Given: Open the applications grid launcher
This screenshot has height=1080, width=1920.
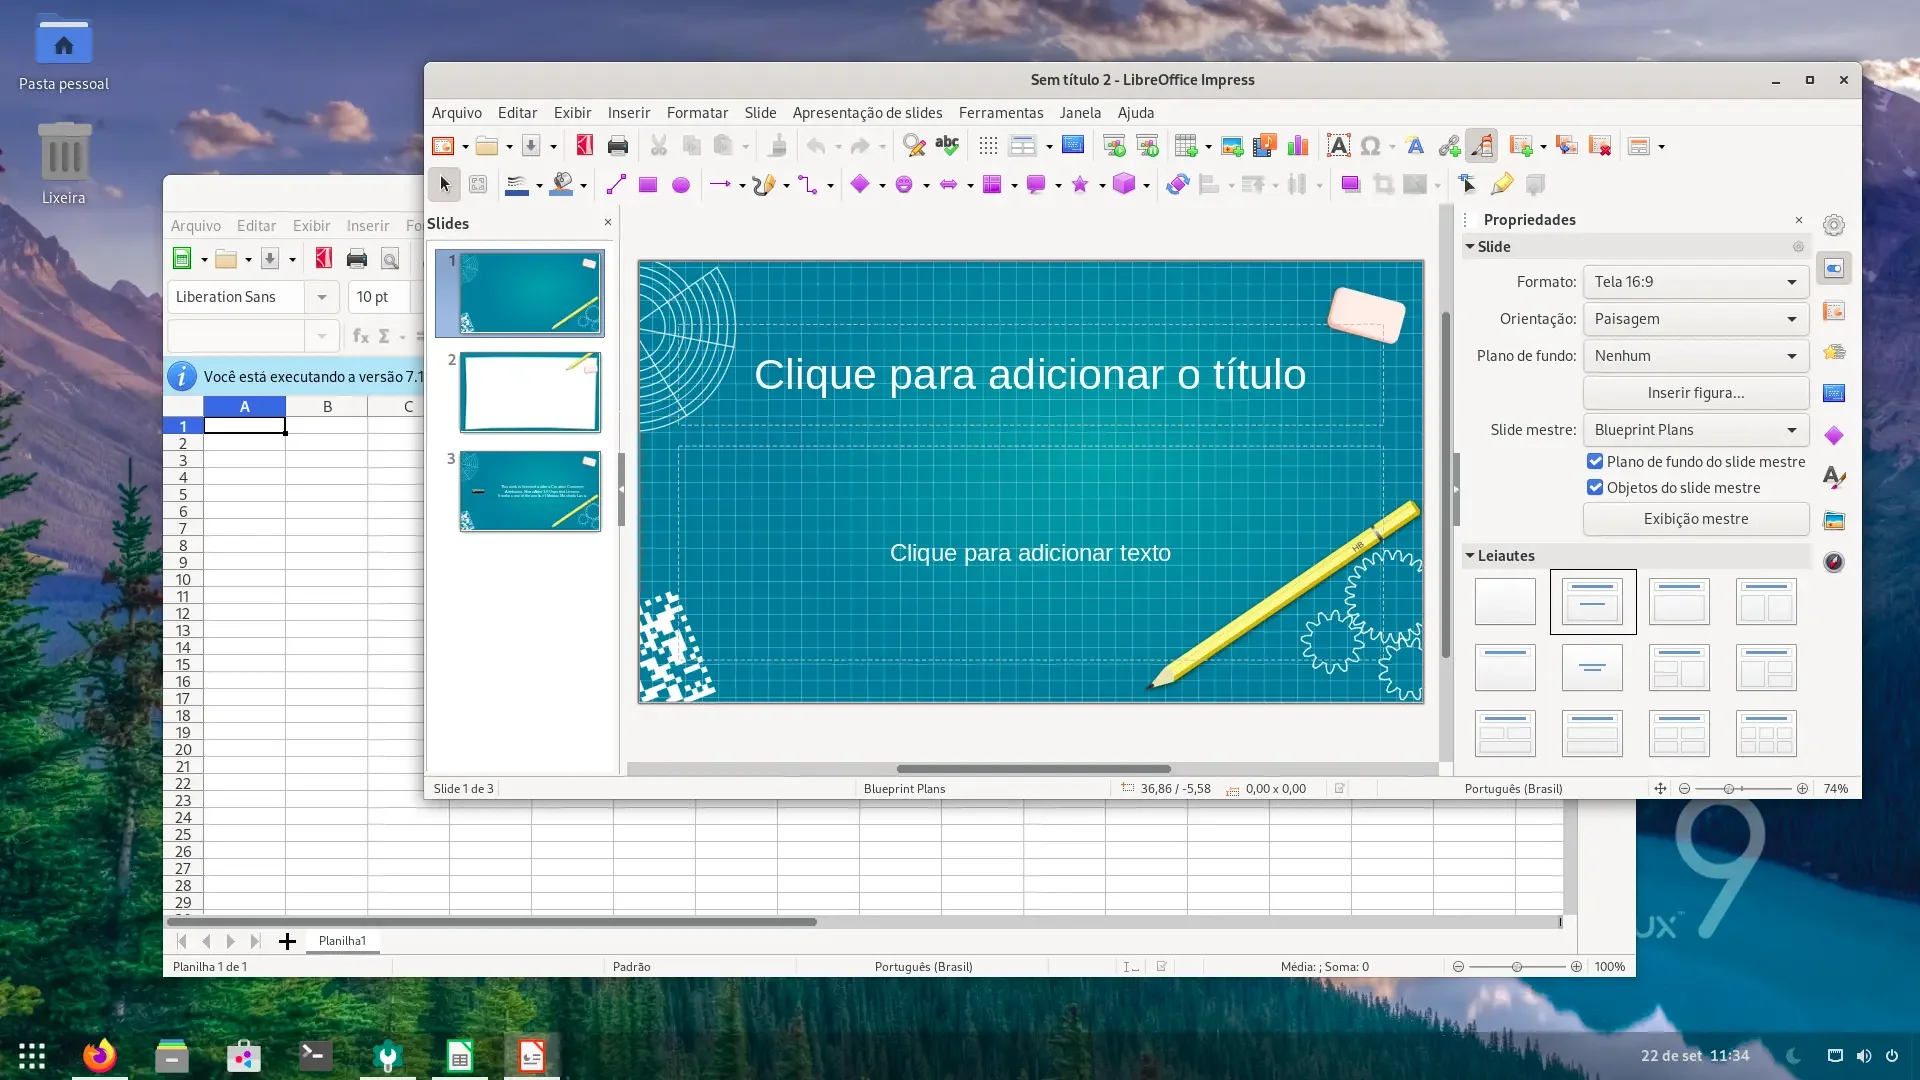Looking at the screenshot, I should pyautogui.click(x=32, y=1055).
